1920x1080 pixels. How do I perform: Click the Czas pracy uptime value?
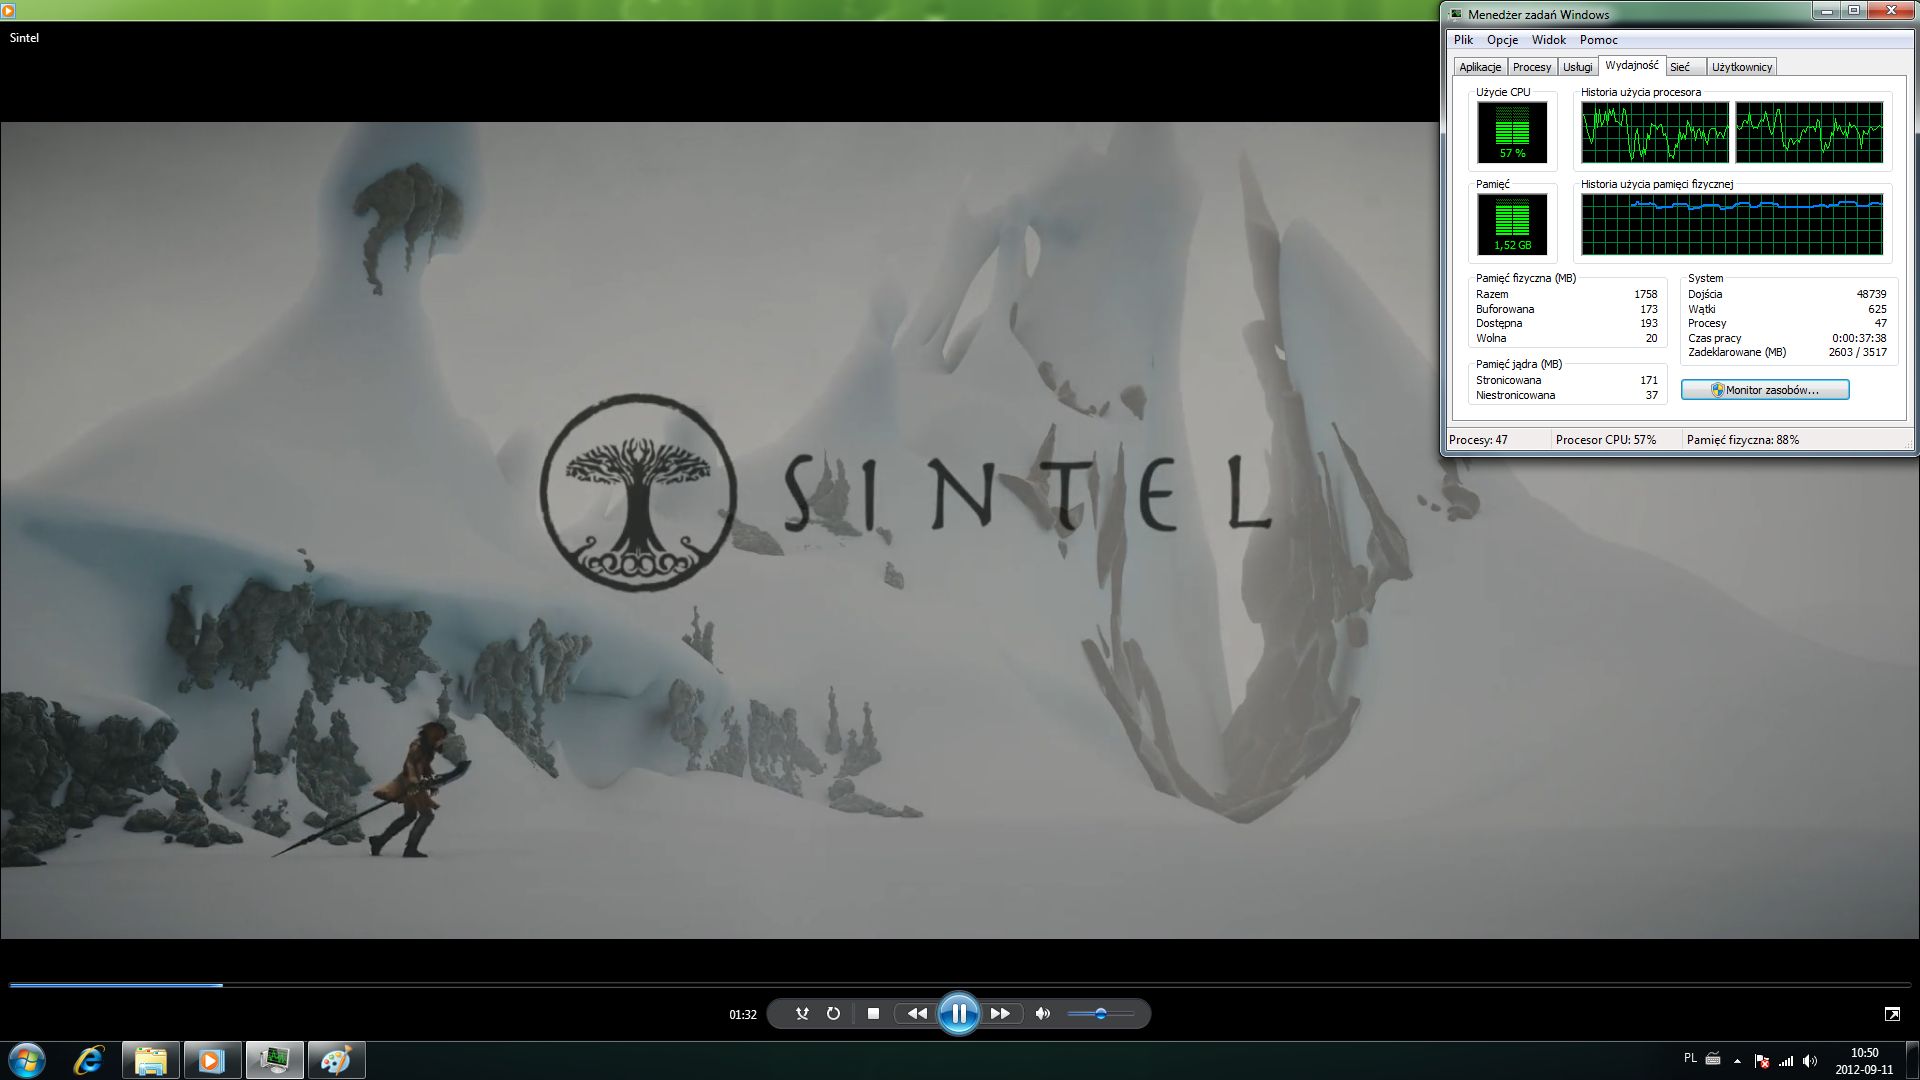coord(1859,338)
